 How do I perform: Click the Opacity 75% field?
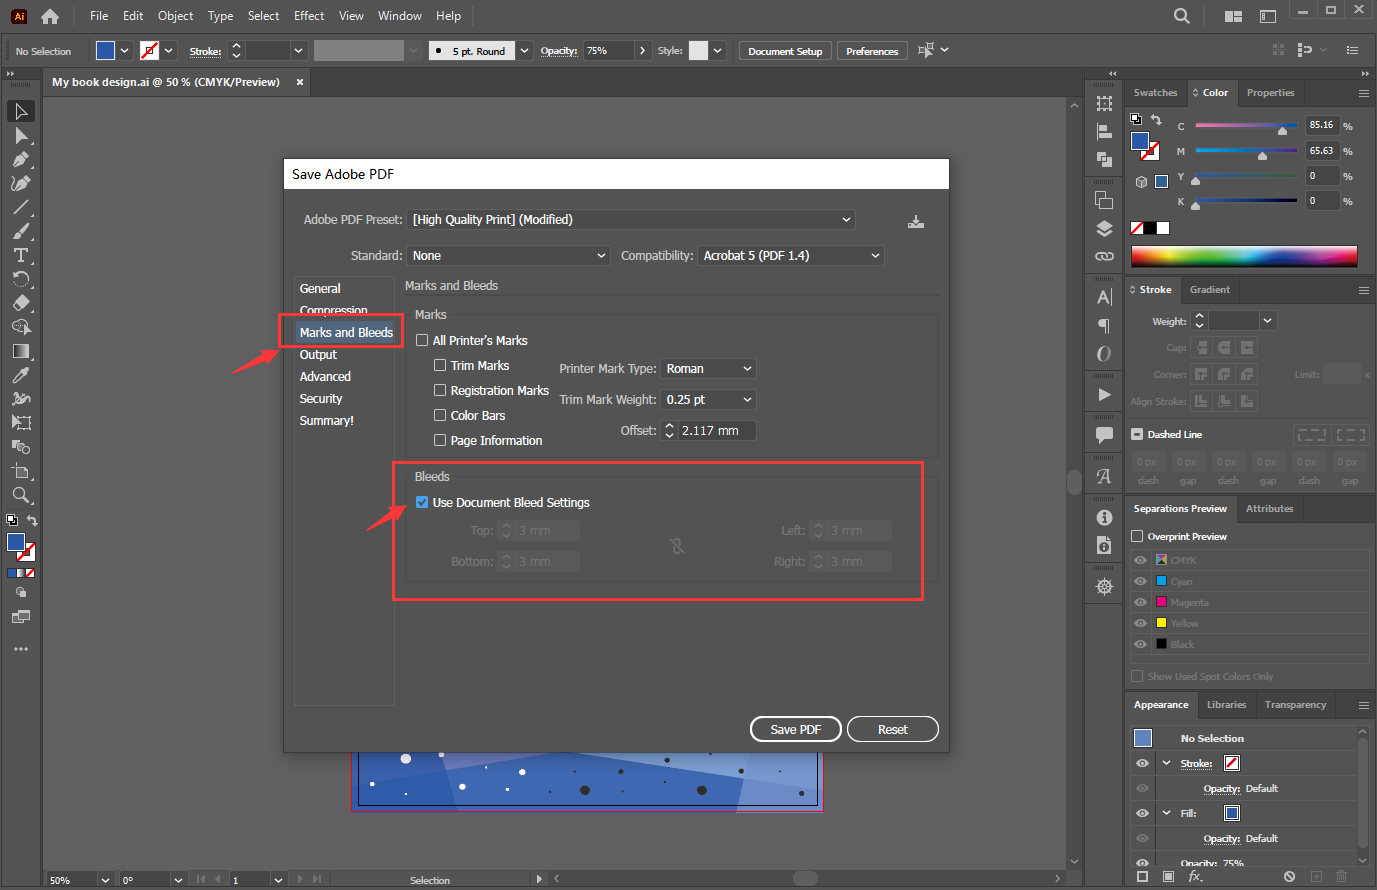click(x=609, y=51)
